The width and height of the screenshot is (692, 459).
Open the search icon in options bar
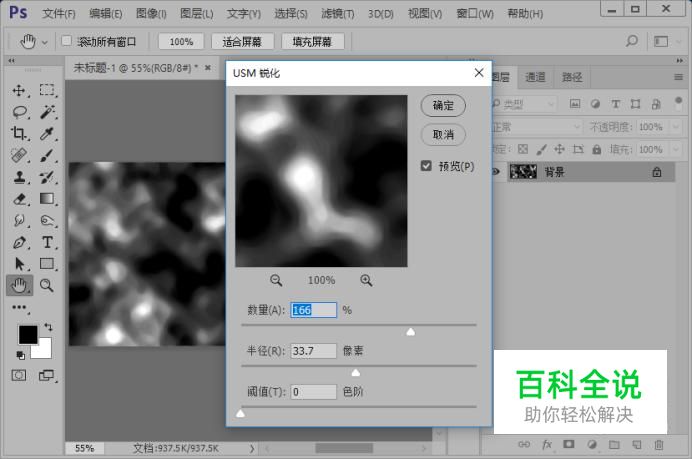[632, 41]
